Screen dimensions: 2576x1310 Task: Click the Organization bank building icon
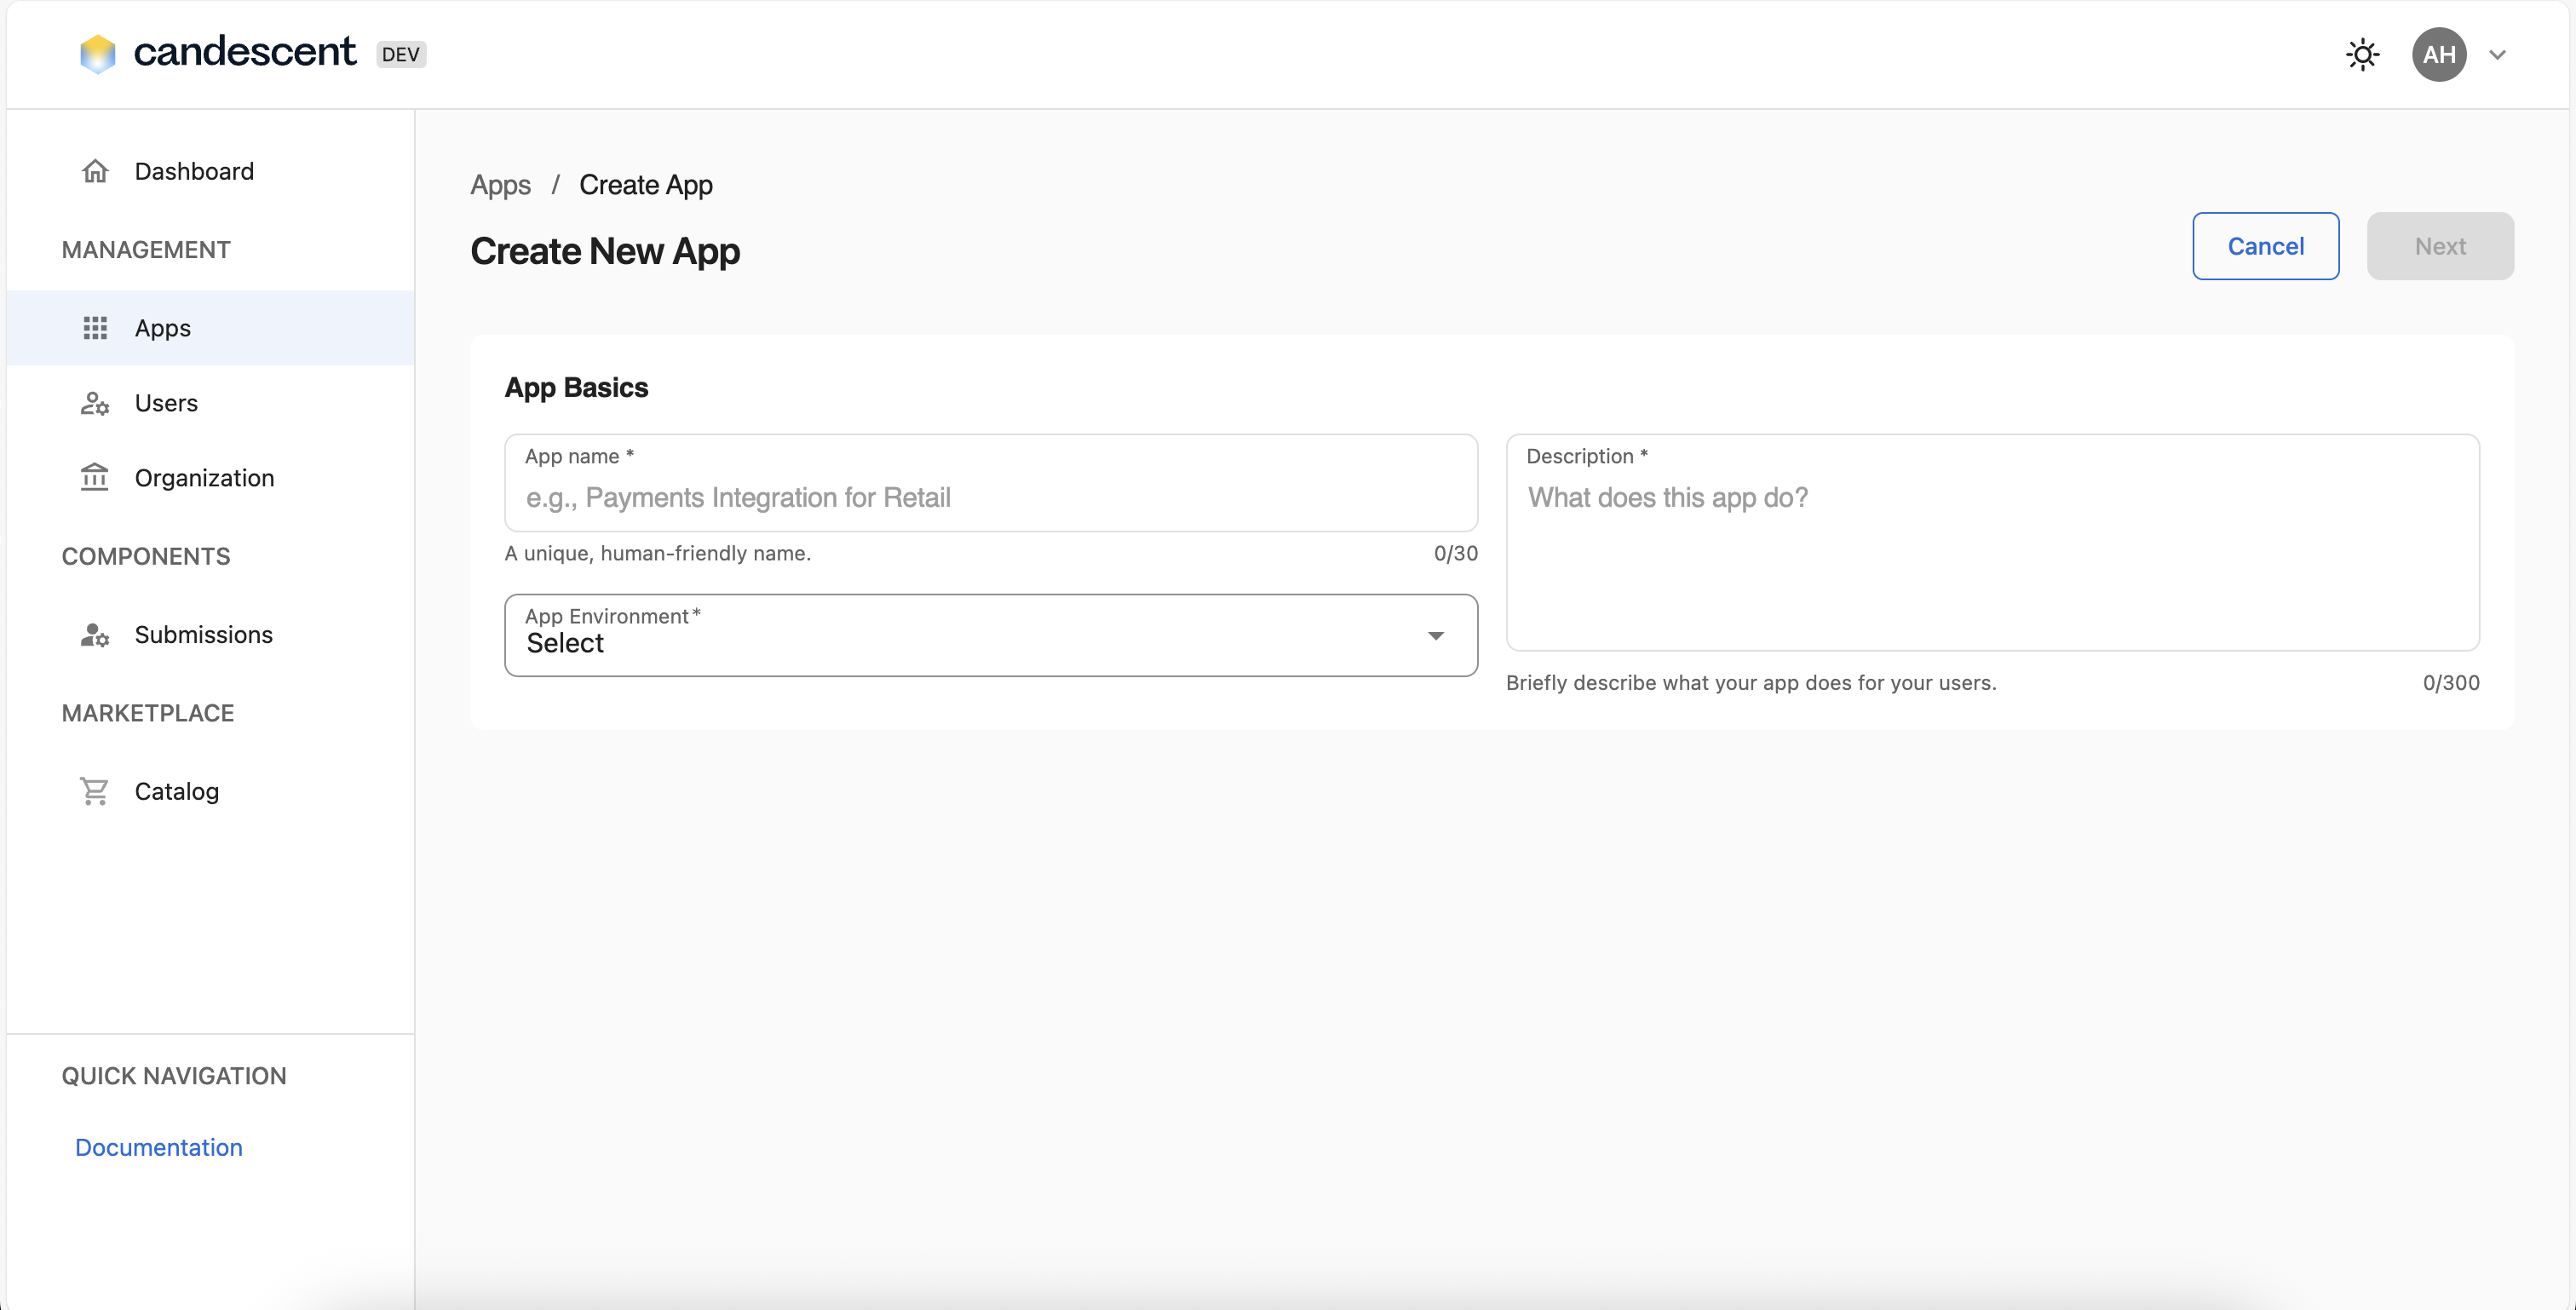95,477
